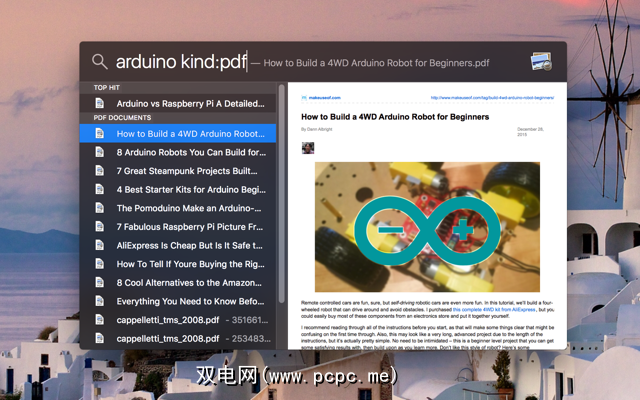Click PDF icon beside Arduino vs Raspberry Pi
The width and height of the screenshot is (640, 400).
100,103
